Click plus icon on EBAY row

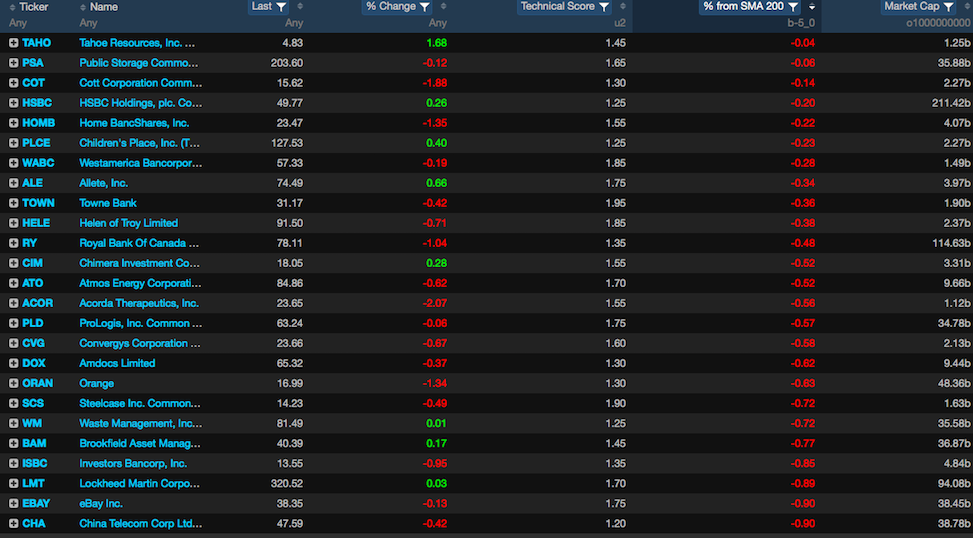pyautogui.click(x=13, y=503)
